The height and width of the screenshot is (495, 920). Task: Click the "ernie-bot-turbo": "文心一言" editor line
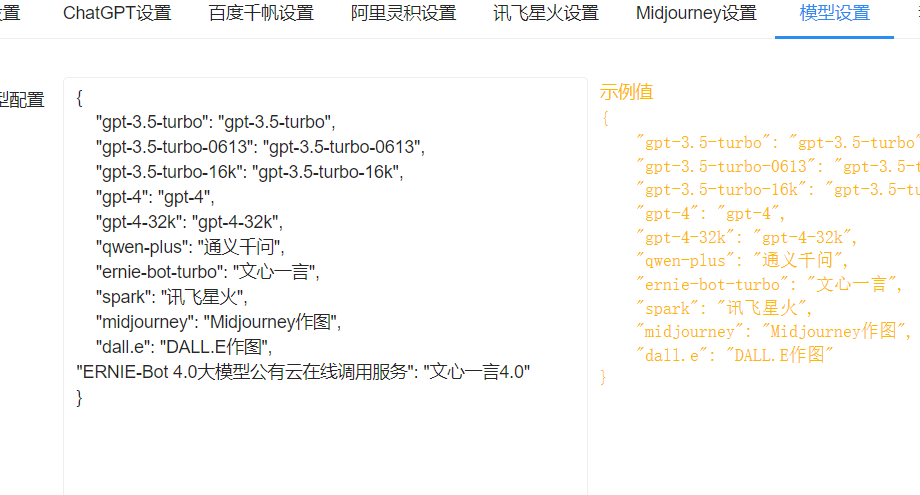coord(208,272)
